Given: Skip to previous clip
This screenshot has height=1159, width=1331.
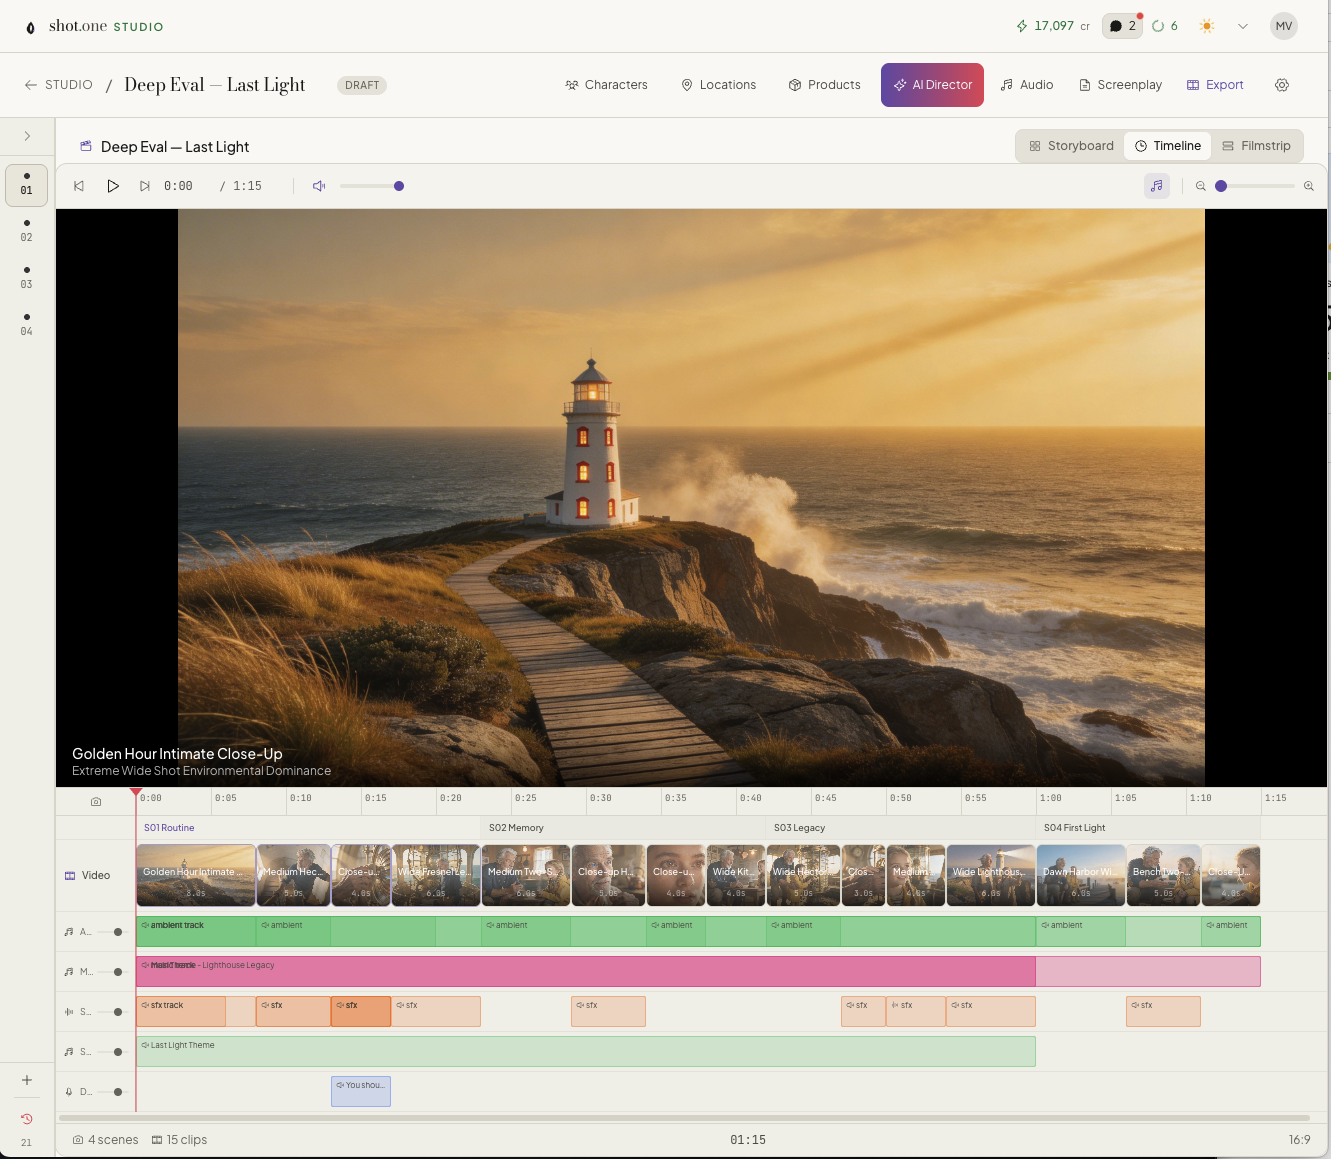Looking at the screenshot, I should coord(79,186).
